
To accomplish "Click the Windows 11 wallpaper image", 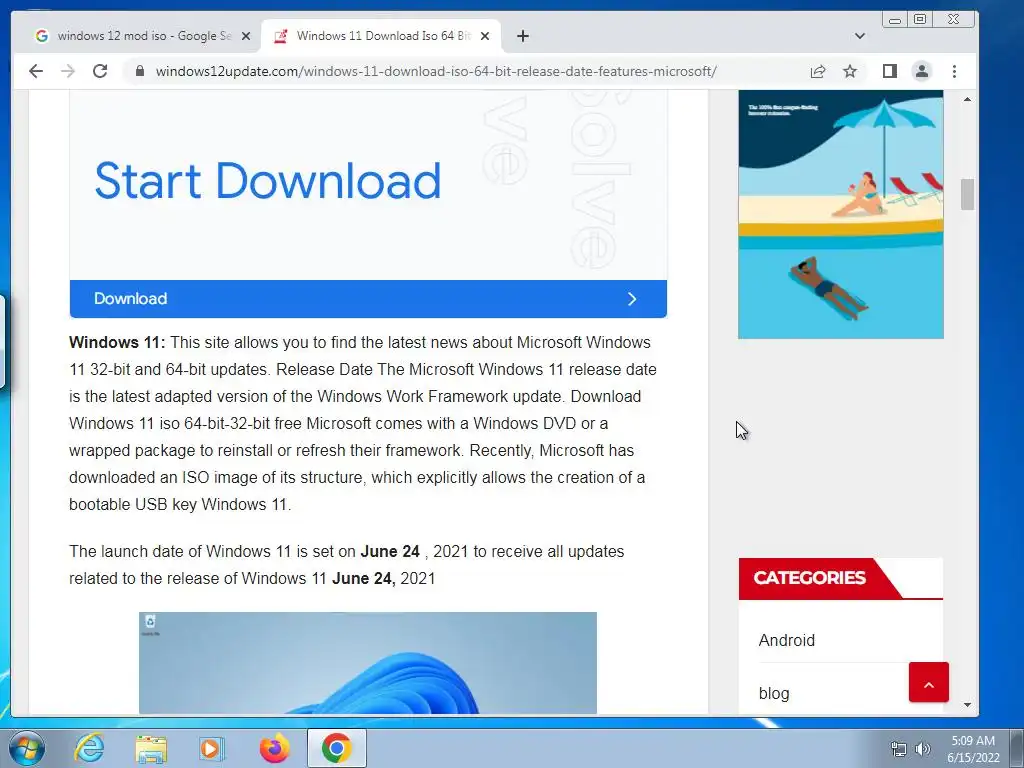I will 368,663.
